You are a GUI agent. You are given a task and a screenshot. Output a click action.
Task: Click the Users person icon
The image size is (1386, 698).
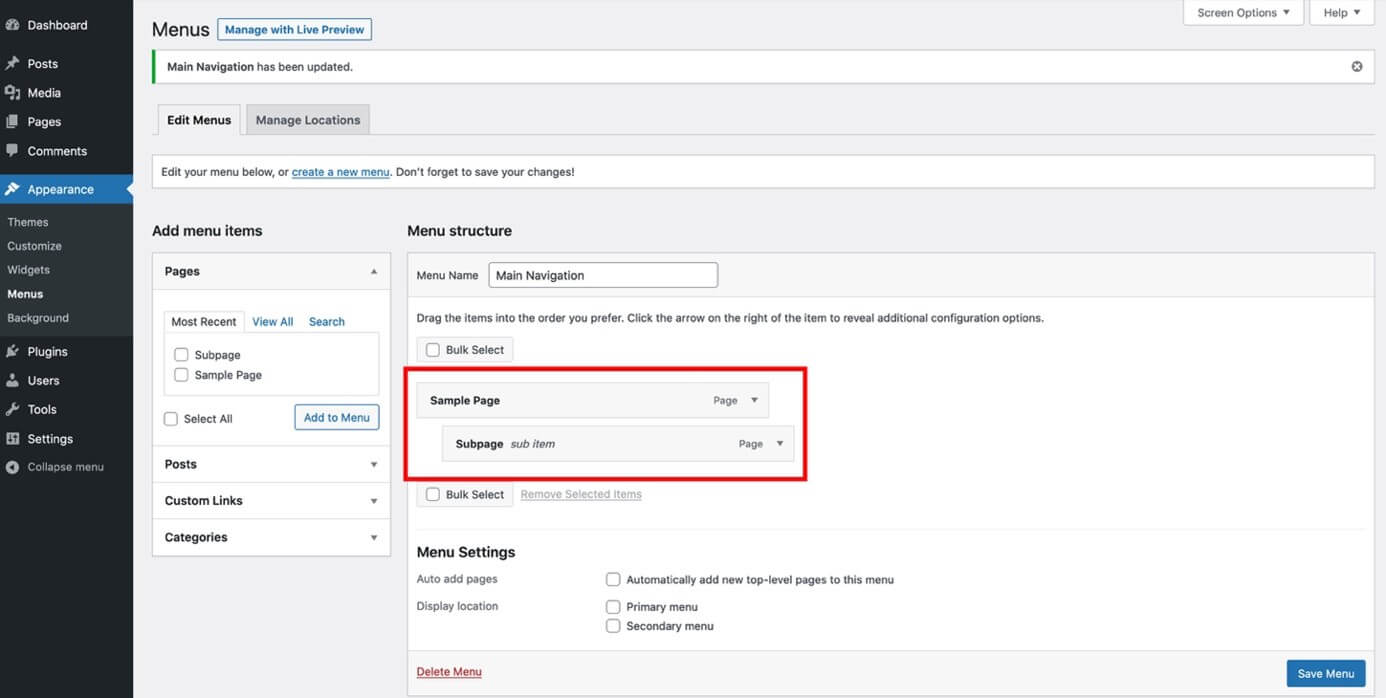click(13, 381)
